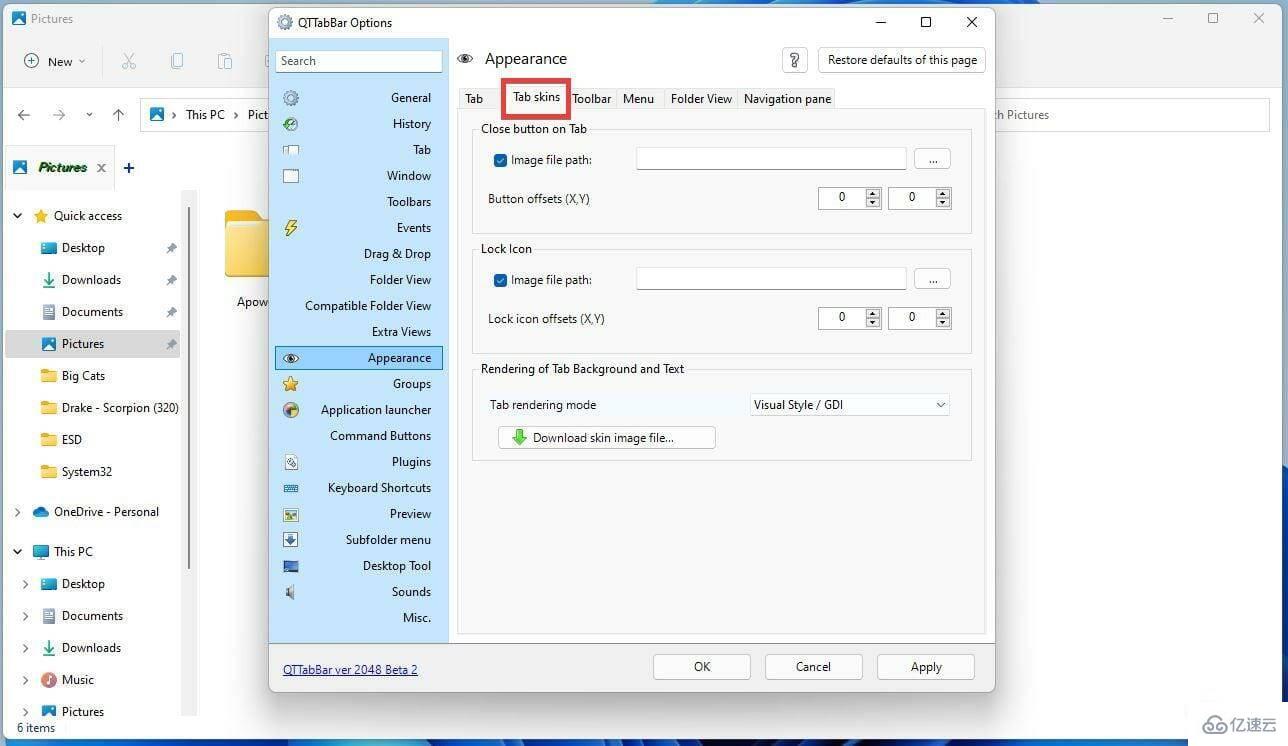
Task: Open Application launcher settings
Action: 358,410
